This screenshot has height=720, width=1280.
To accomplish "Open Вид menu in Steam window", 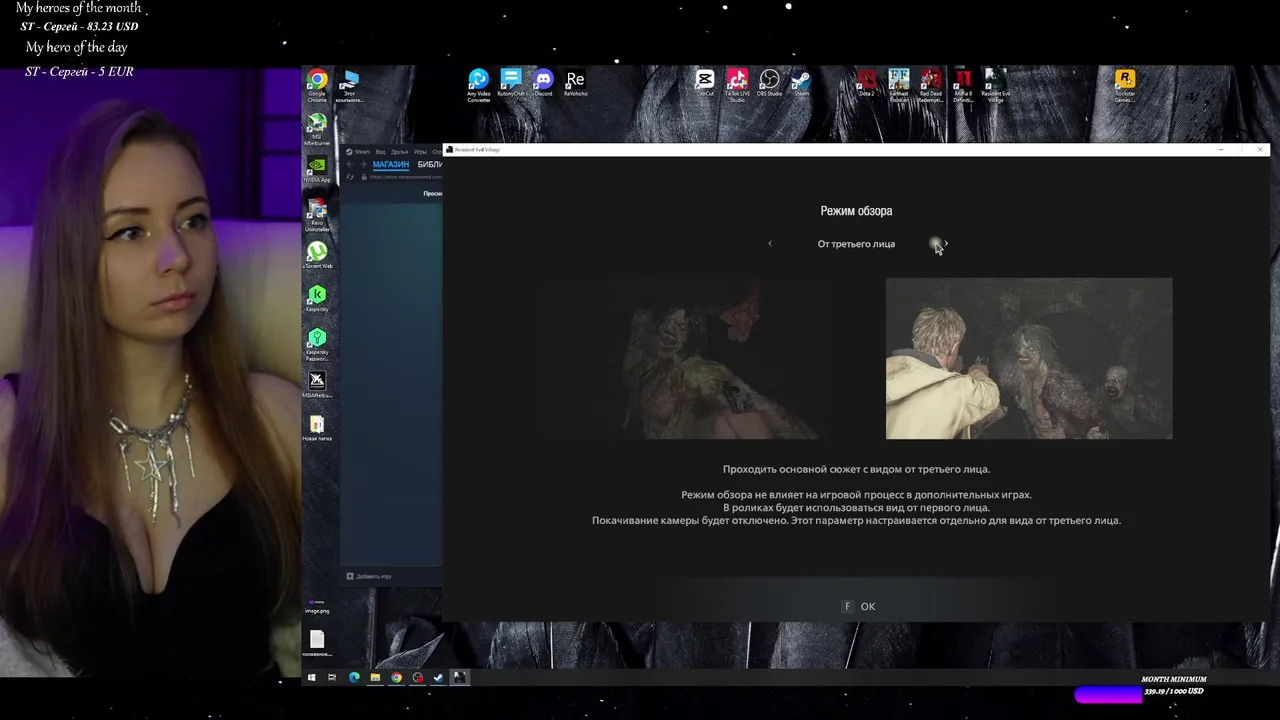I will click(x=381, y=152).
